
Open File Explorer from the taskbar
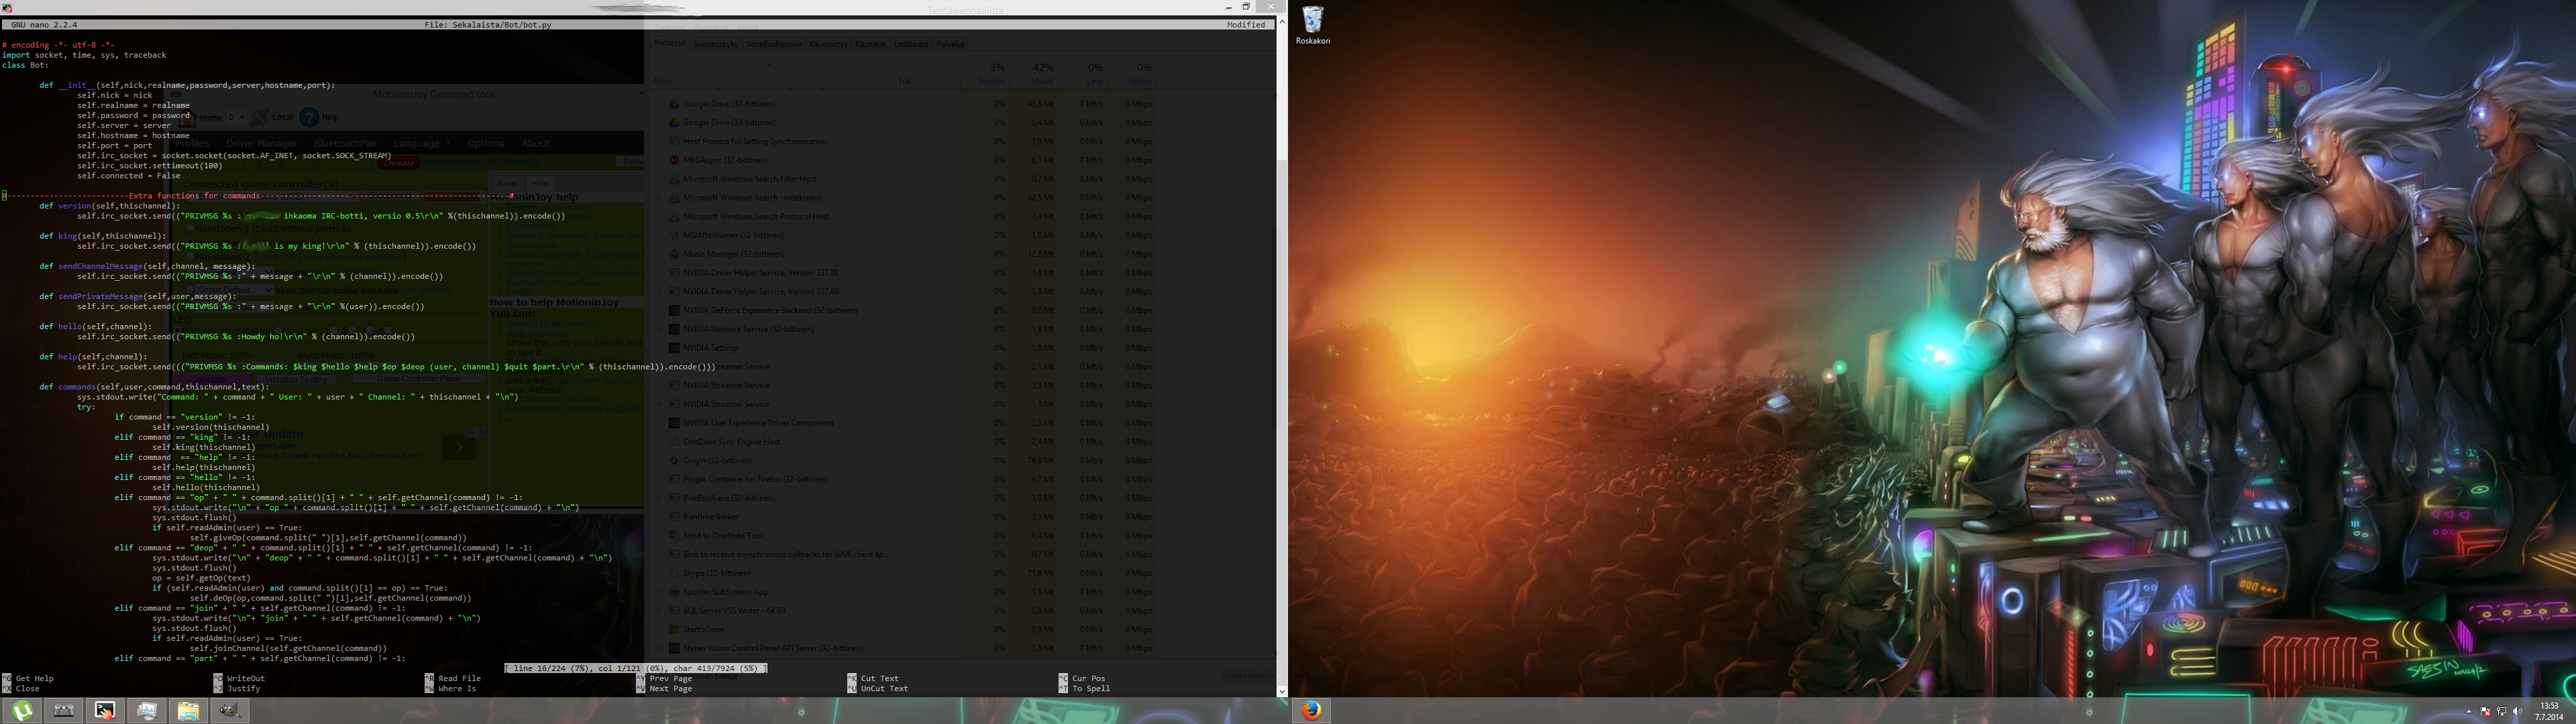pyautogui.click(x=188, y=711)
